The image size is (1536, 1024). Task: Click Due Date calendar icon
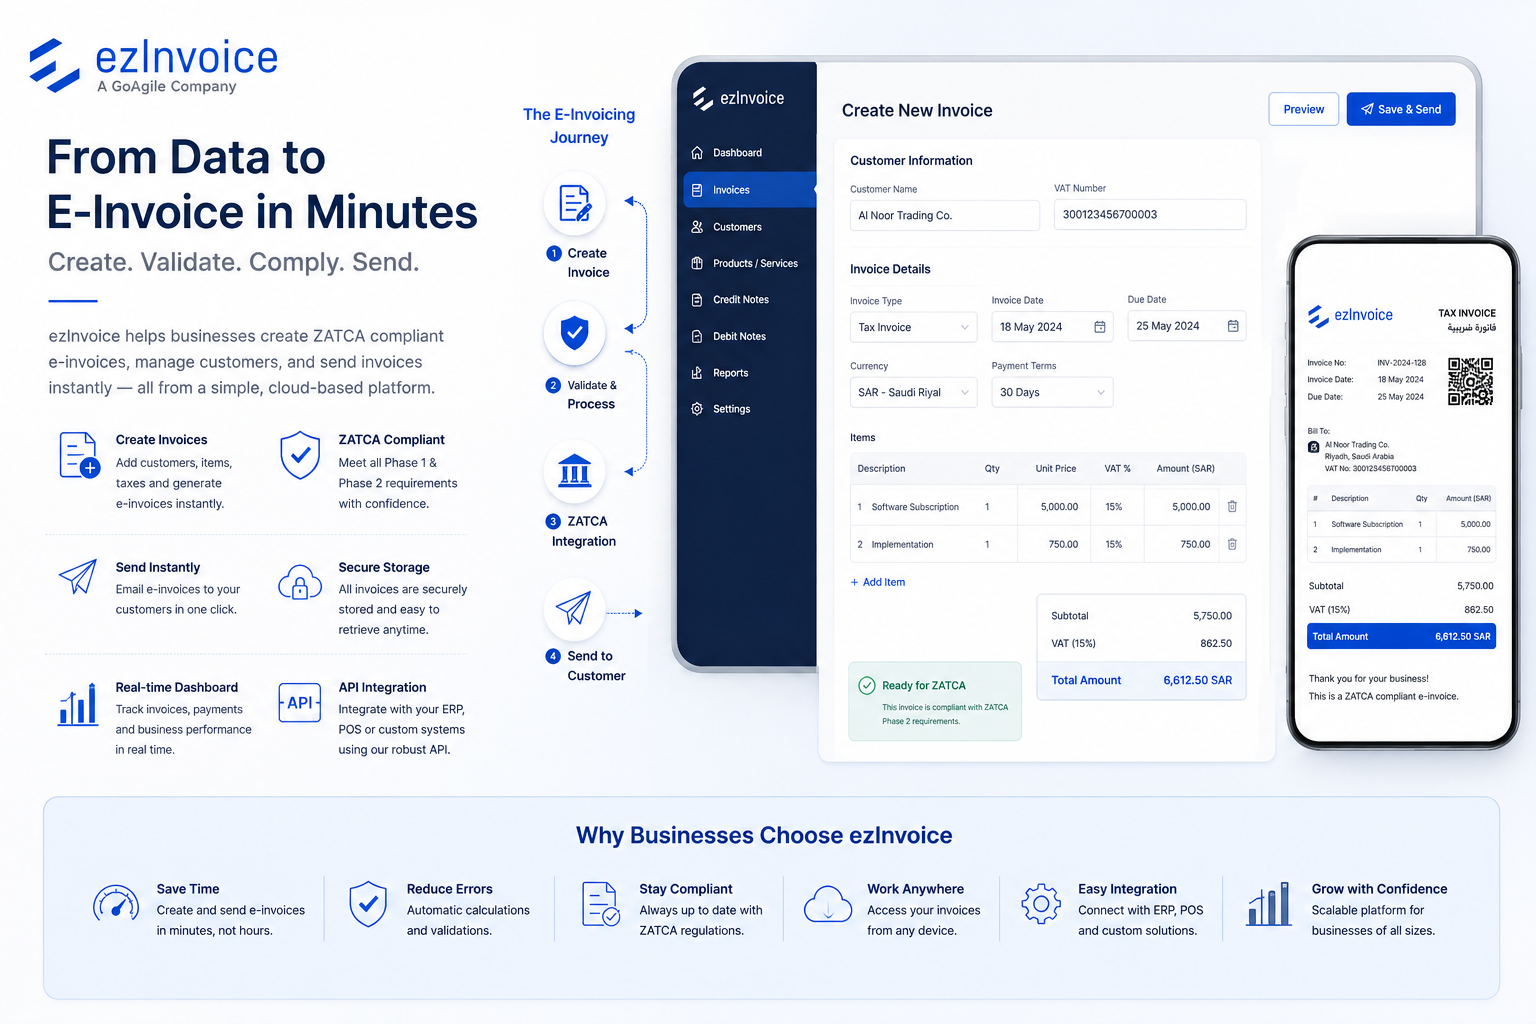click(1233, 326)
